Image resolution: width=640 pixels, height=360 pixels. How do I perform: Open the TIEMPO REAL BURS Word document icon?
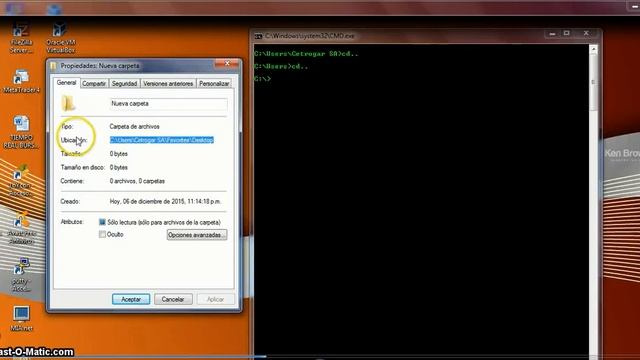(x=21, y=132)
